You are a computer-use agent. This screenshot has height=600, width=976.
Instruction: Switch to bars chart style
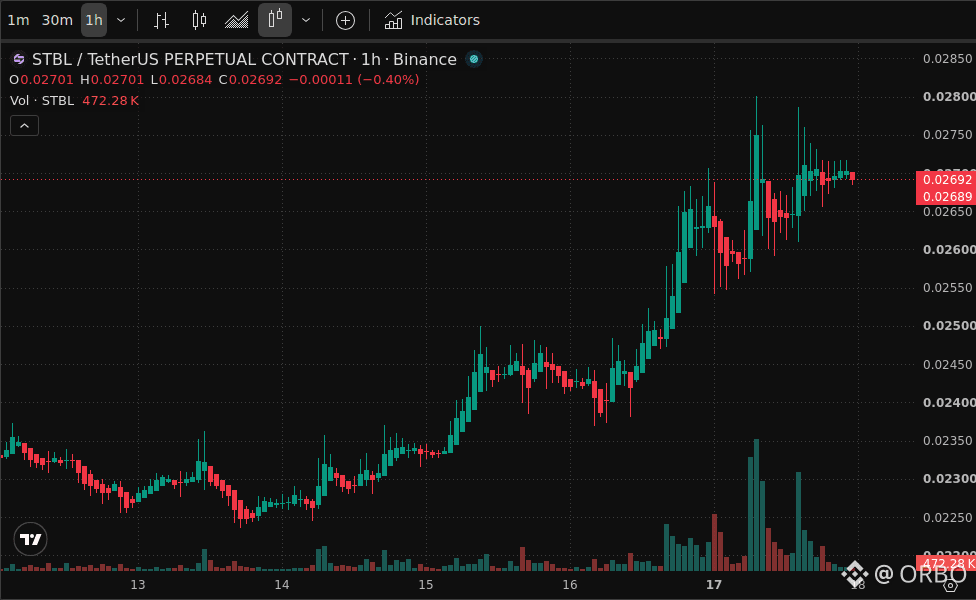click(161, 20)
